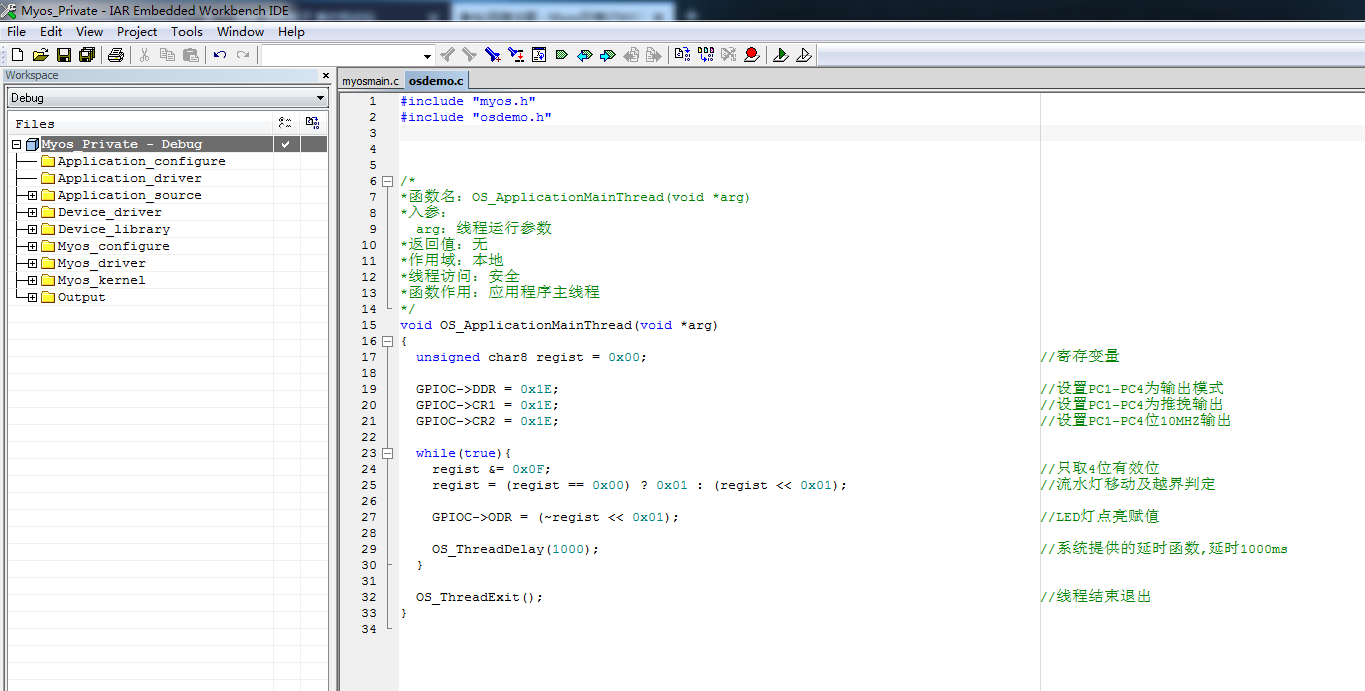Save the current file via toolbar
This screenshot has height=691, width=1365.
point(63,55)
